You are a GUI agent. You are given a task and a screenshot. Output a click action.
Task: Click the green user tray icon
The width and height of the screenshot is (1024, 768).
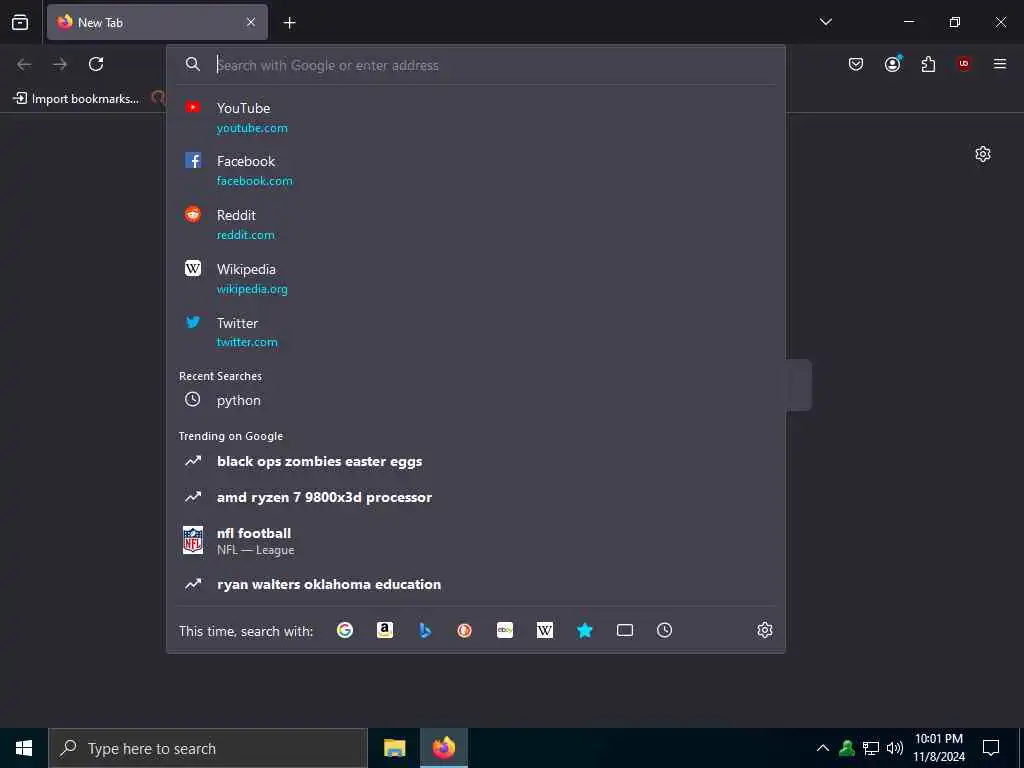[847, 748]
